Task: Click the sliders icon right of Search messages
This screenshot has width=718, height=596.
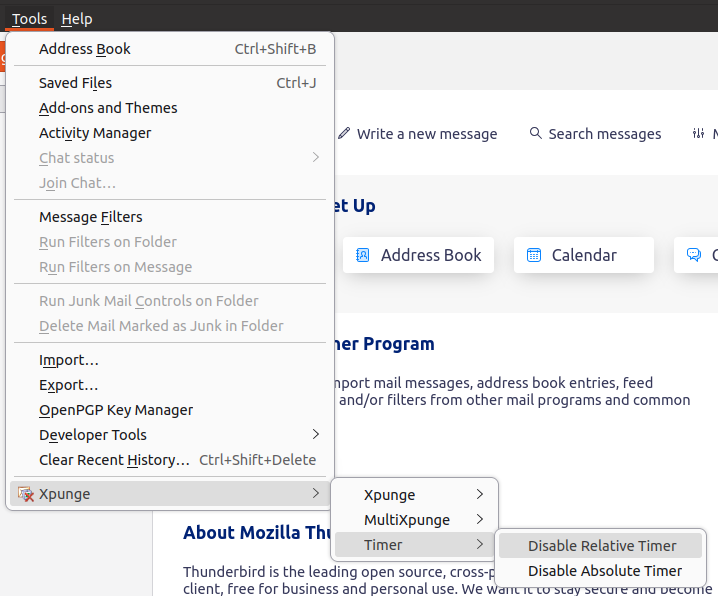Action: pos(698,133)
